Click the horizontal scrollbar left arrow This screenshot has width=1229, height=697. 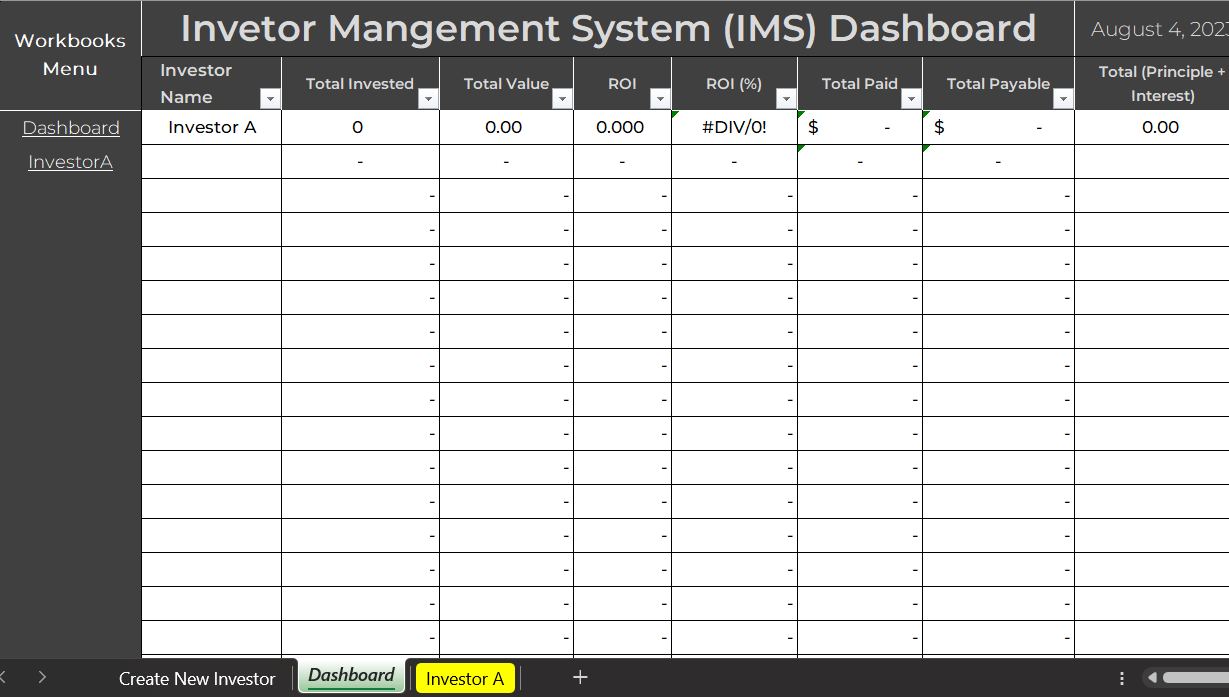1152,678
